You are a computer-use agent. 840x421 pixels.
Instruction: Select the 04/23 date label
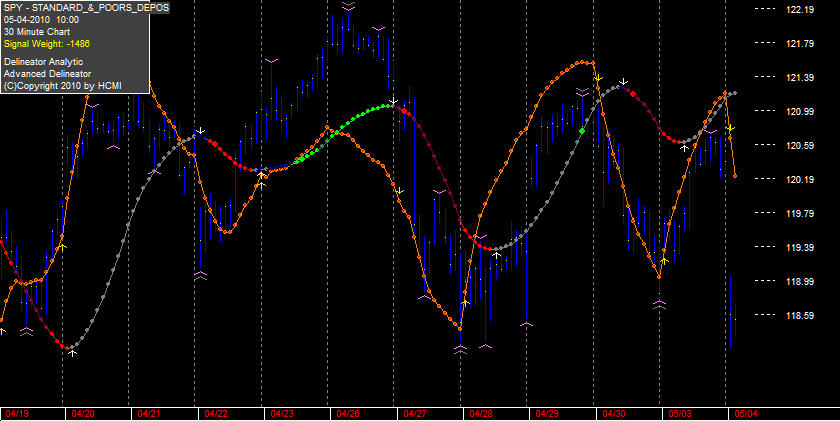click(282, 414)
